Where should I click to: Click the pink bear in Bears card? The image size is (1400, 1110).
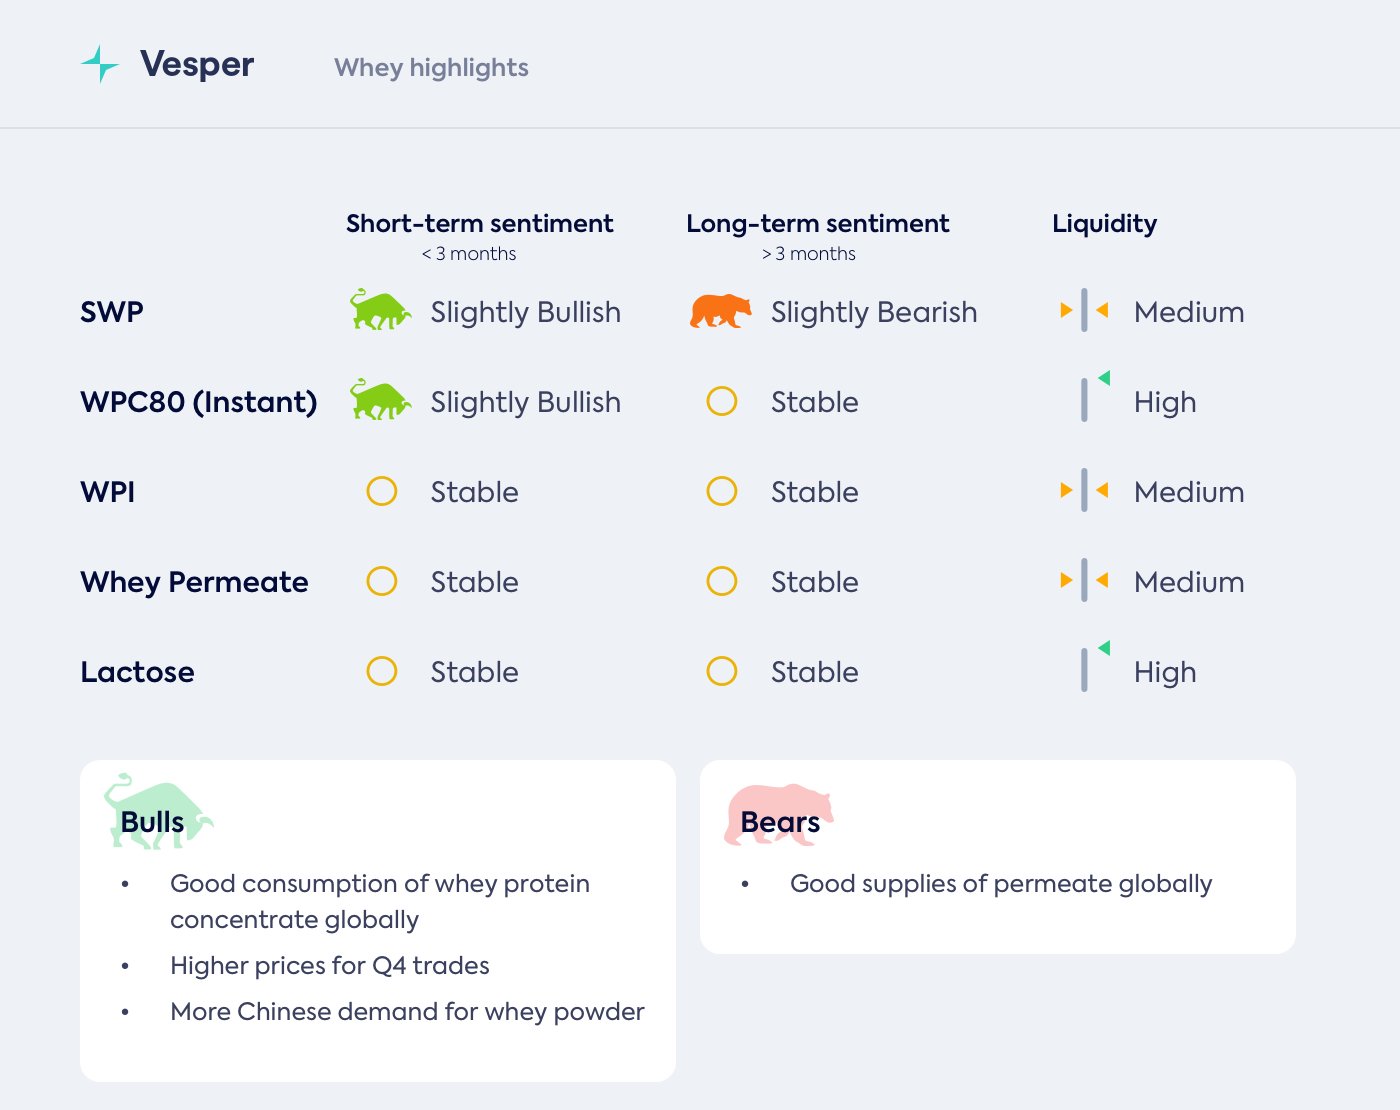[778, 814]
